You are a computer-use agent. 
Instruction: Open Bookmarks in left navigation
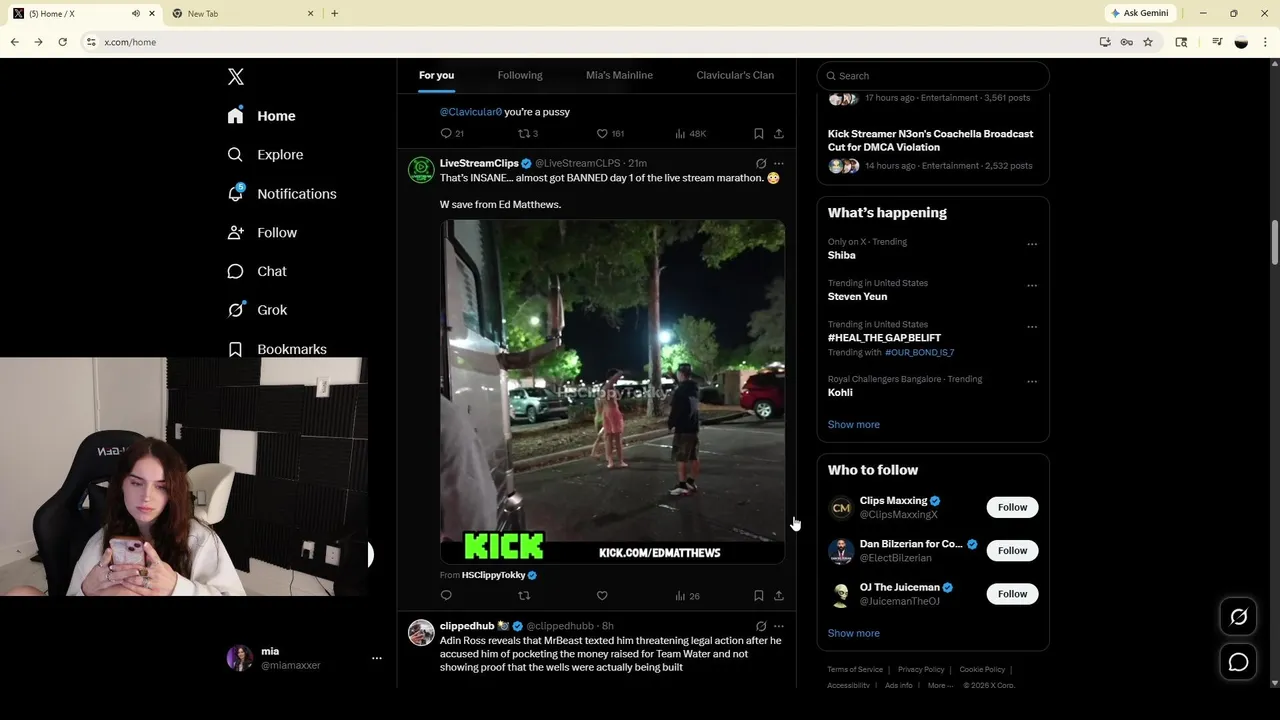[277, 349]
